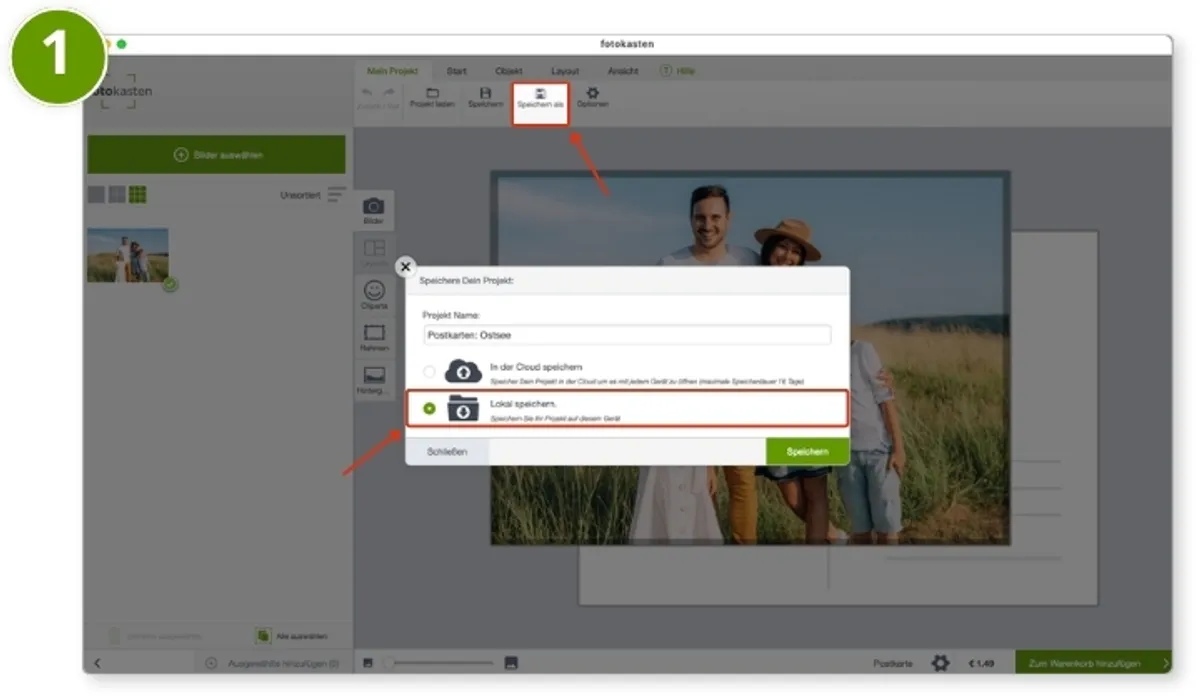Close the save dialog with X
This screenshot has height=700, width=1200.
(x=405, y=267)
